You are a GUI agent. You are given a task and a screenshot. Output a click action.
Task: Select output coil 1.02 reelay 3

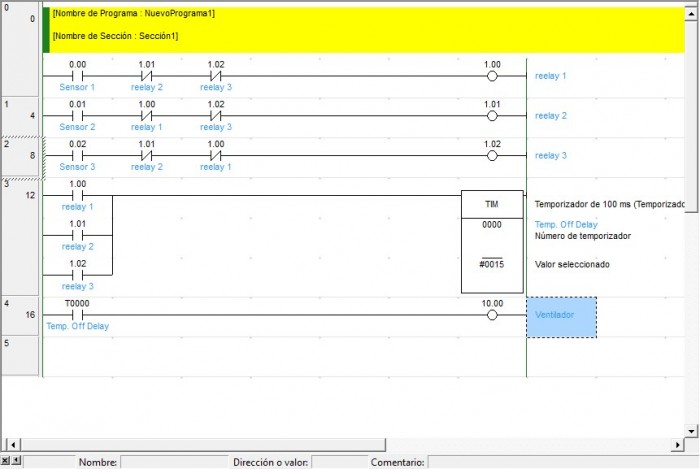(492, 155)
